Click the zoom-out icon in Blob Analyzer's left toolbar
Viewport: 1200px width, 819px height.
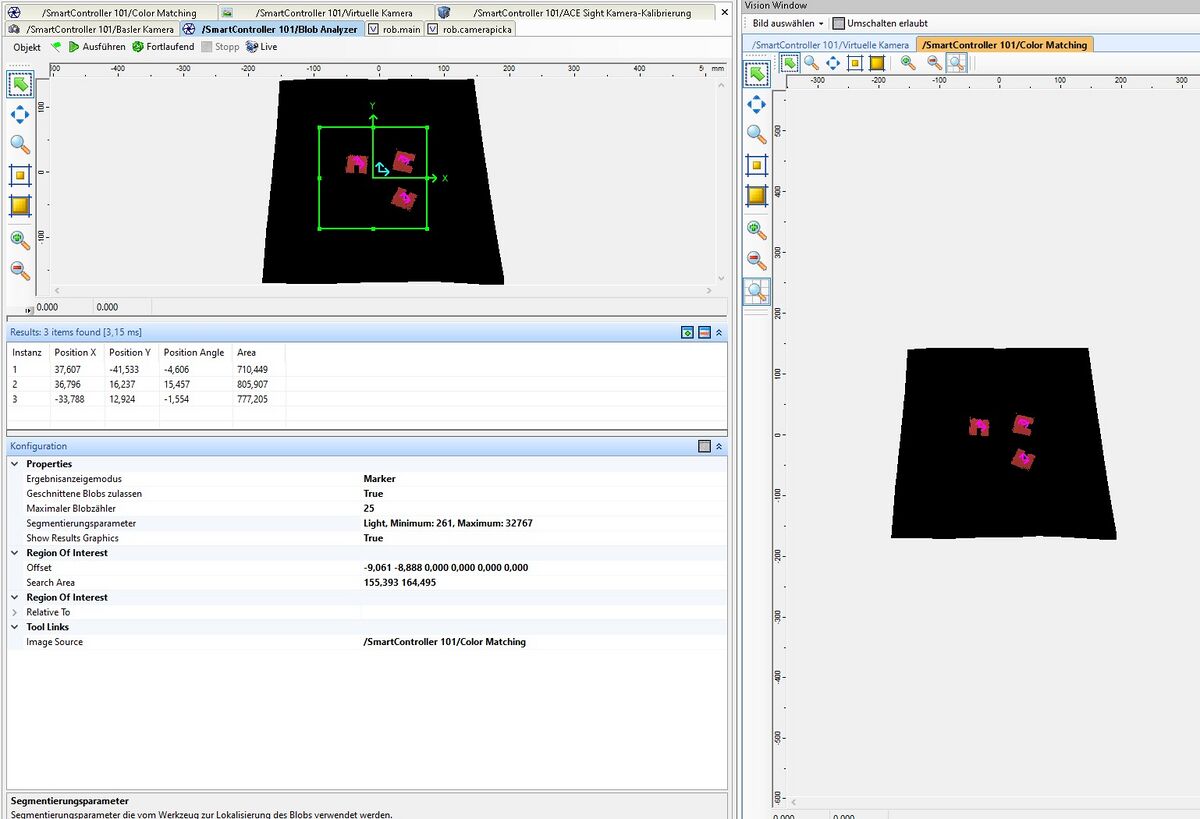pos(20,270)
